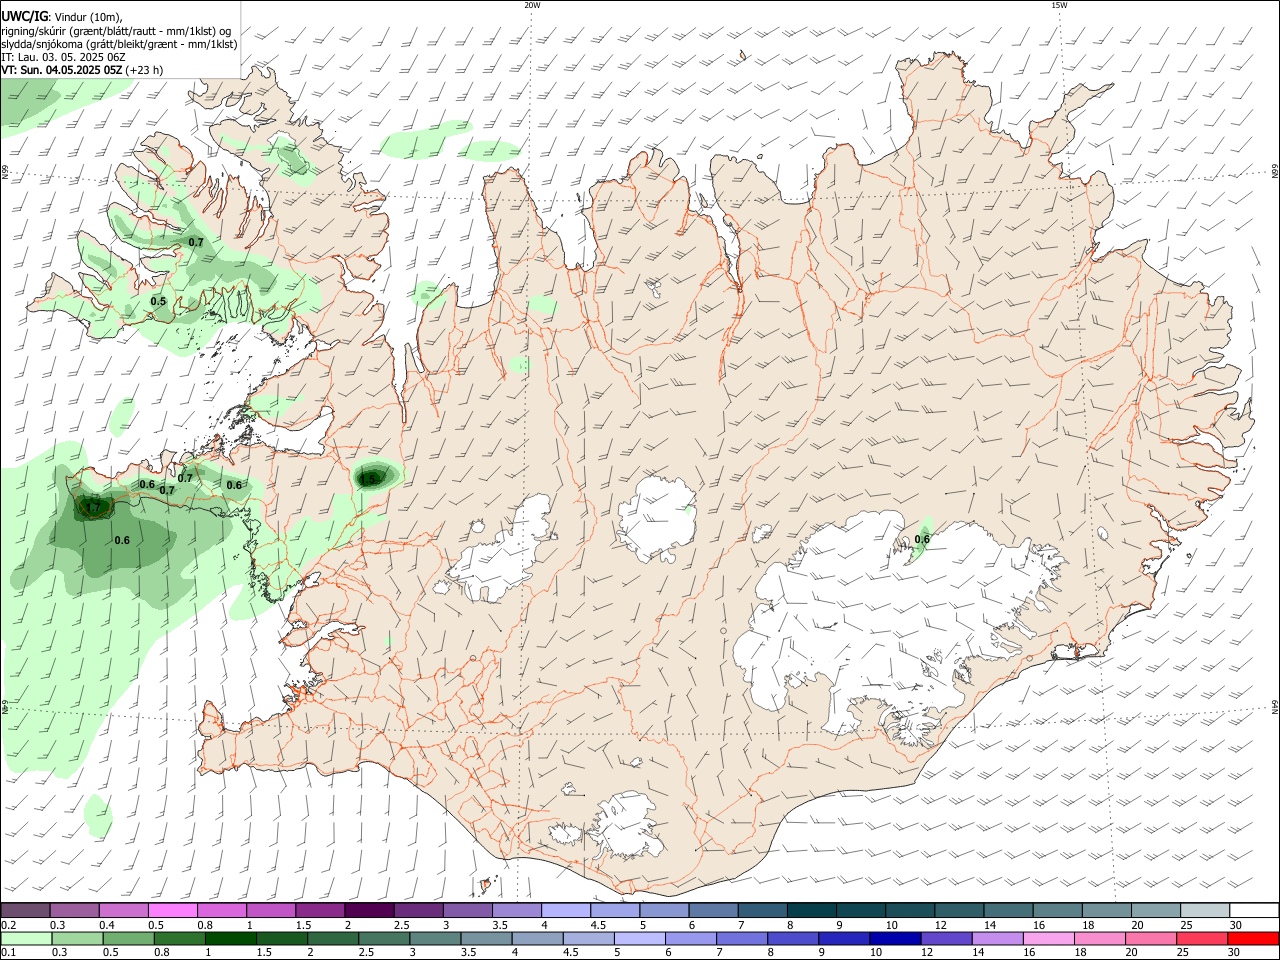Click the 'rigning/skúrir' legend description line

point(116,31)
